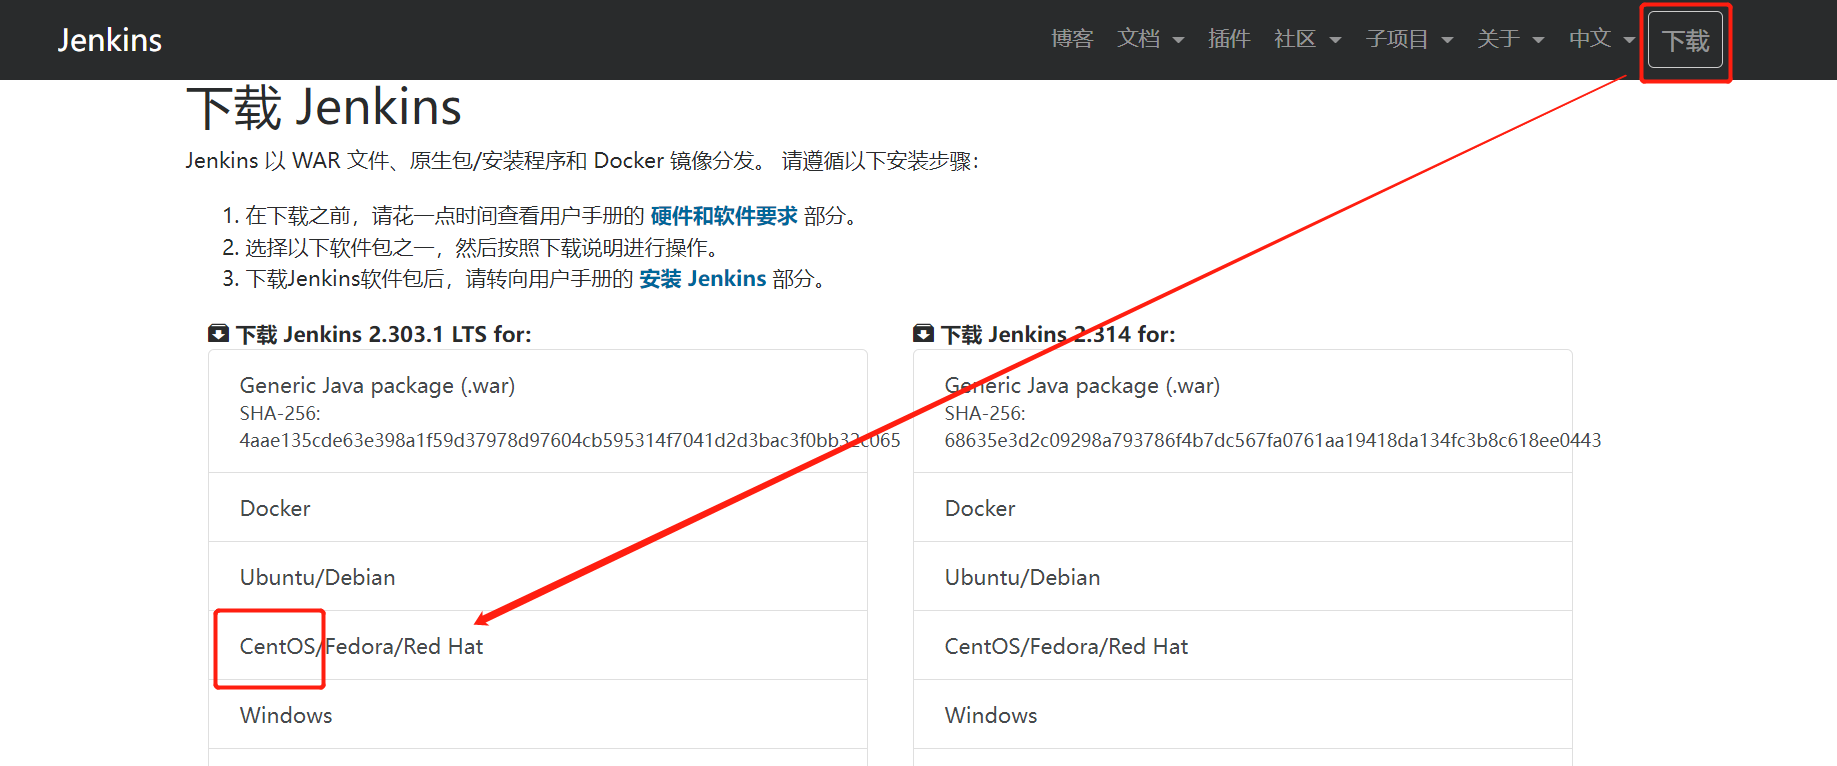Open the 插件 nav item
1837x766 pixels.
(1229, 39)
